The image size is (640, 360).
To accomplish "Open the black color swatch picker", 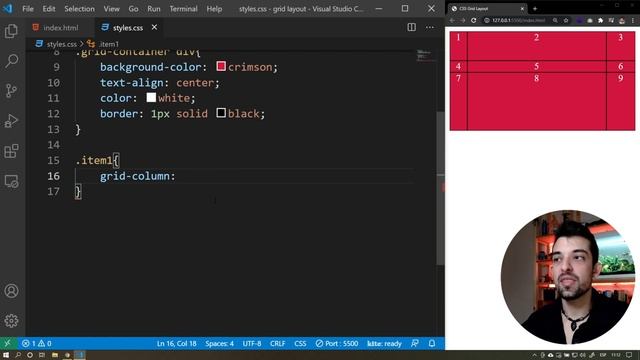I will pos(221,113).
